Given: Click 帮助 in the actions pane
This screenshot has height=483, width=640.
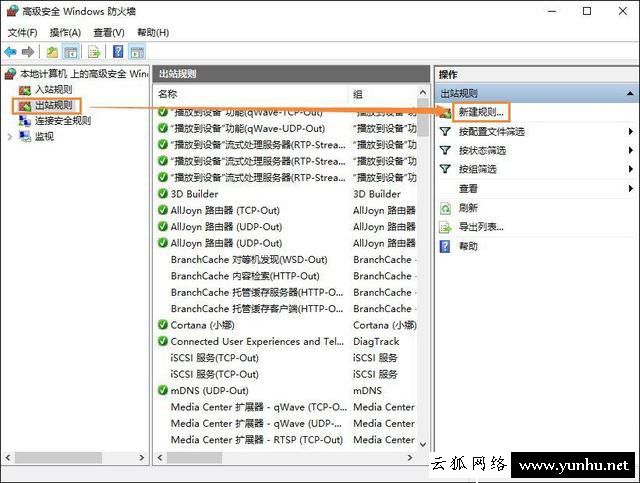Looking at the screenshot, I should coord(468,246).
